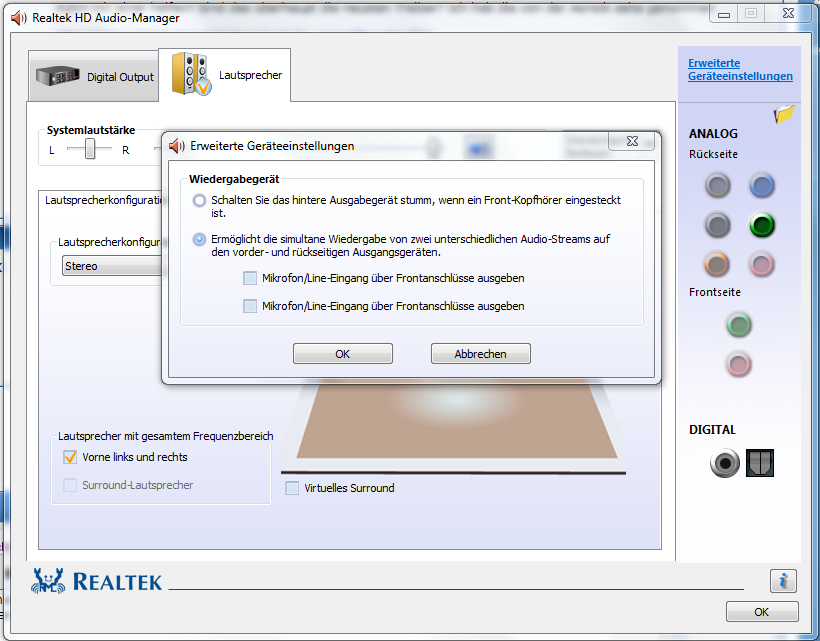Click the blue rear line-in jack
The height and width of the screenshot is (641, 820).
point(761,185)
